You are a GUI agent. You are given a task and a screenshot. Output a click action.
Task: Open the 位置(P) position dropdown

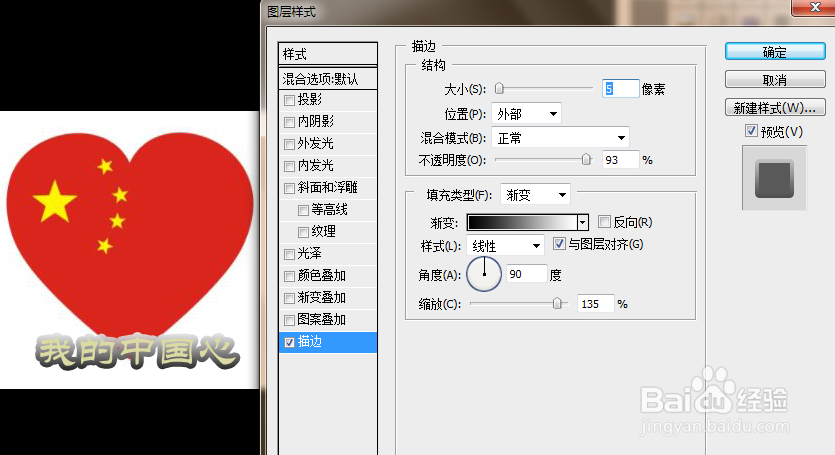coord(526,113)
